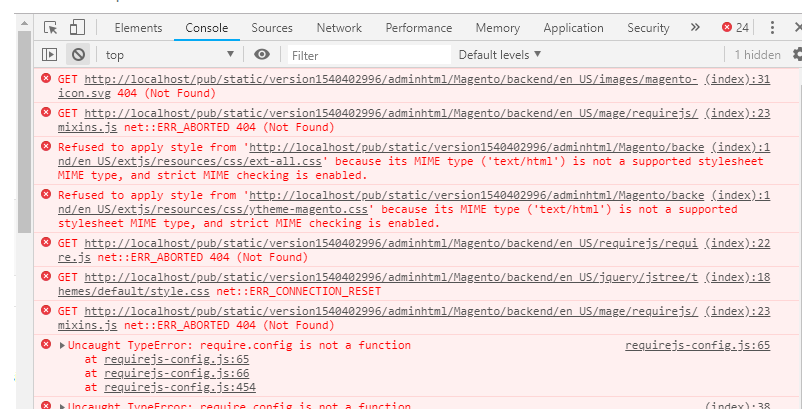Click the red error count badge

[x=735, y=28]
